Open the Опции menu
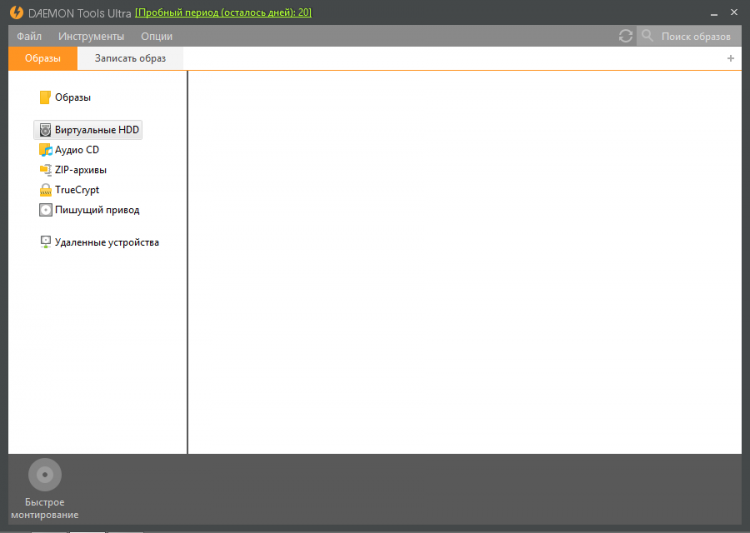Screen dimensions: 750x533 coord(156,36)
